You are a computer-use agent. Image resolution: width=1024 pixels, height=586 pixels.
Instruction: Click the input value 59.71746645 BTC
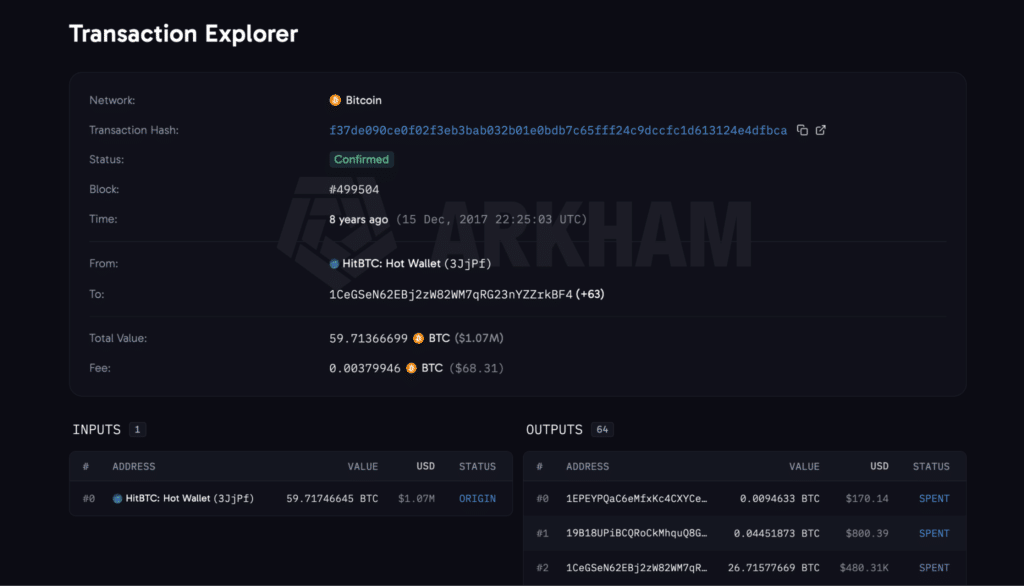click(332, 498)
